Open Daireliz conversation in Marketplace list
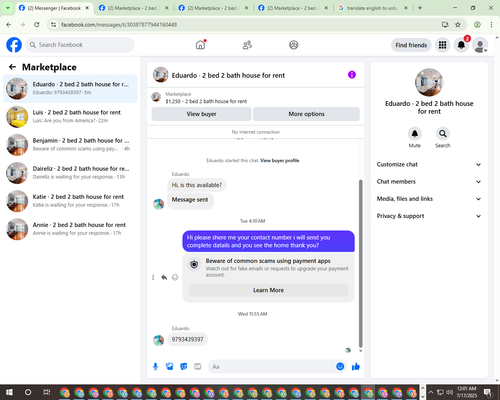The height and width of the screenshot is (400, 500). (70, 173)
